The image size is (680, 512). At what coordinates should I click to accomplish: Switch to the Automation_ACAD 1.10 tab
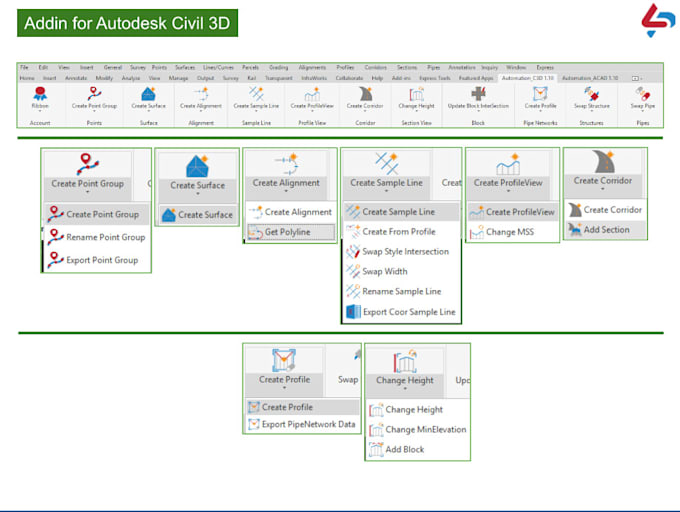[x=590, y=78]
